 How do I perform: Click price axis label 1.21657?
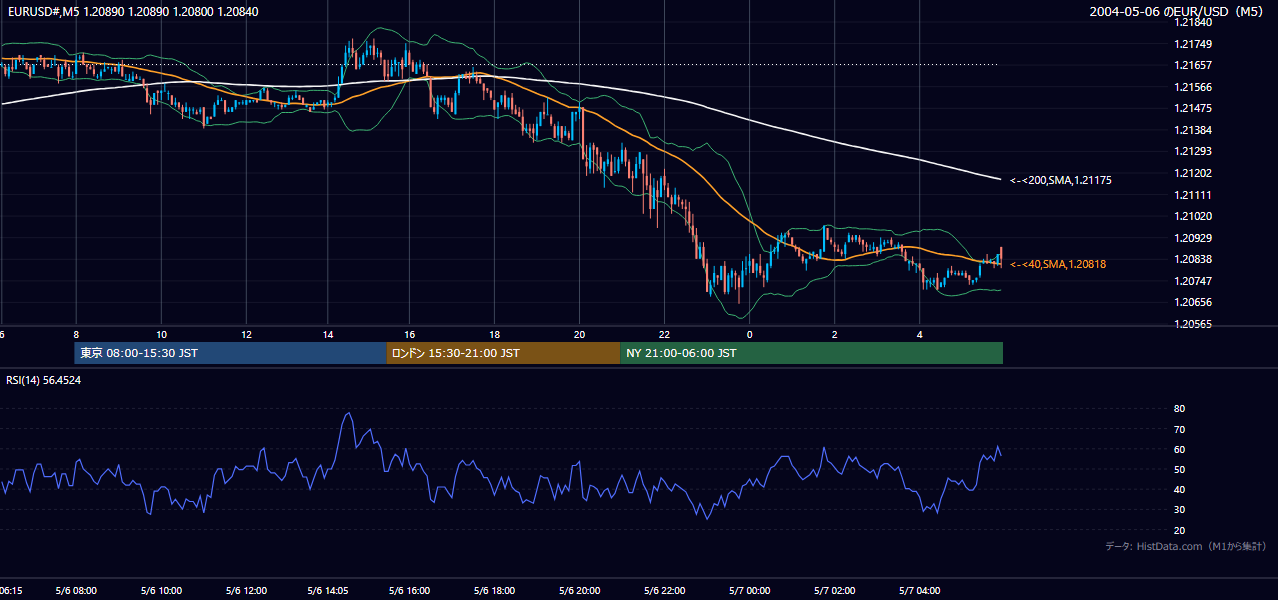[1193, 65]
